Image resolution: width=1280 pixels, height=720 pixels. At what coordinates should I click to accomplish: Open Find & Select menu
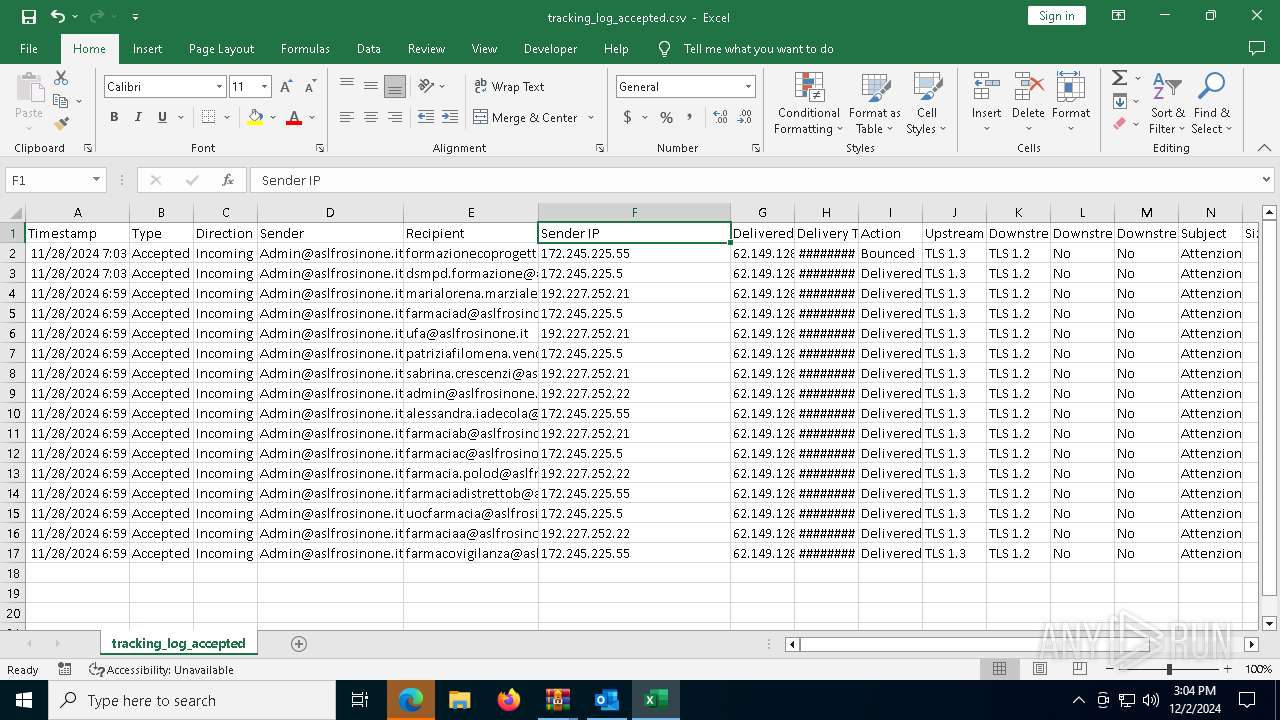[x=1212, y=104]
